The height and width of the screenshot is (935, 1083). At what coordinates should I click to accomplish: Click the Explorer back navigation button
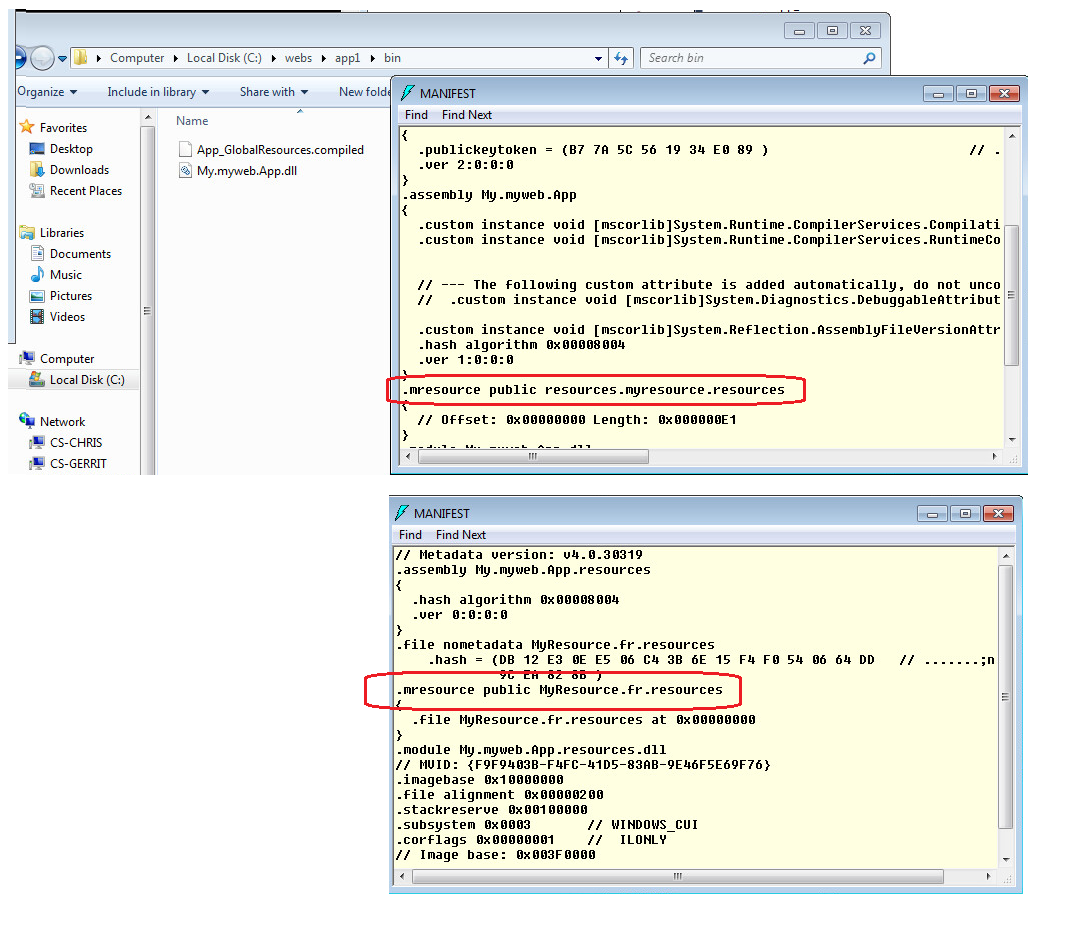click(x=19, y=58)
